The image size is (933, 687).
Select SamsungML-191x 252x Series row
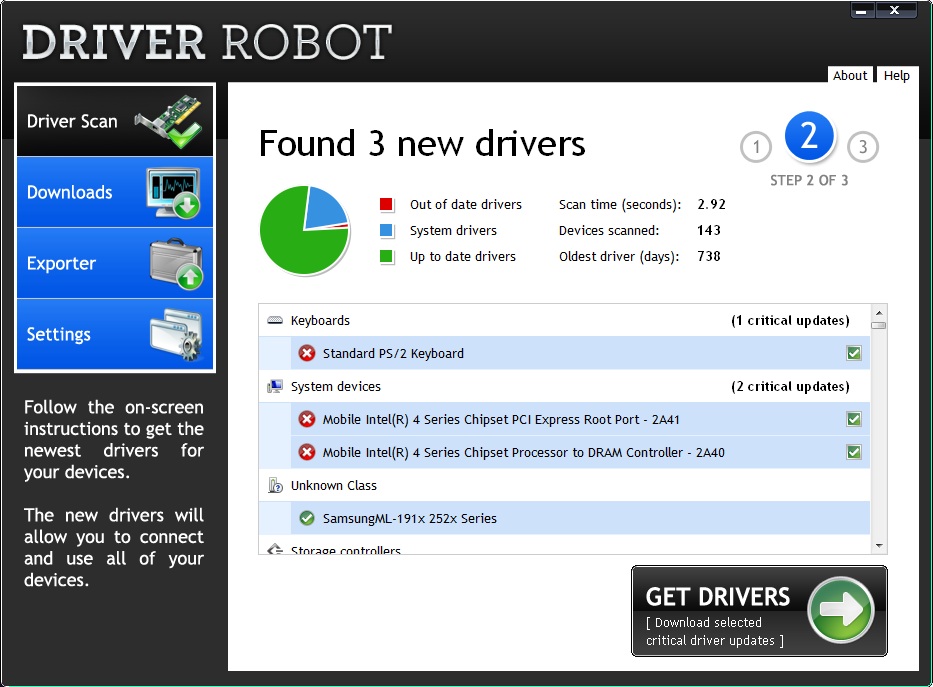[x=564, y=518]
